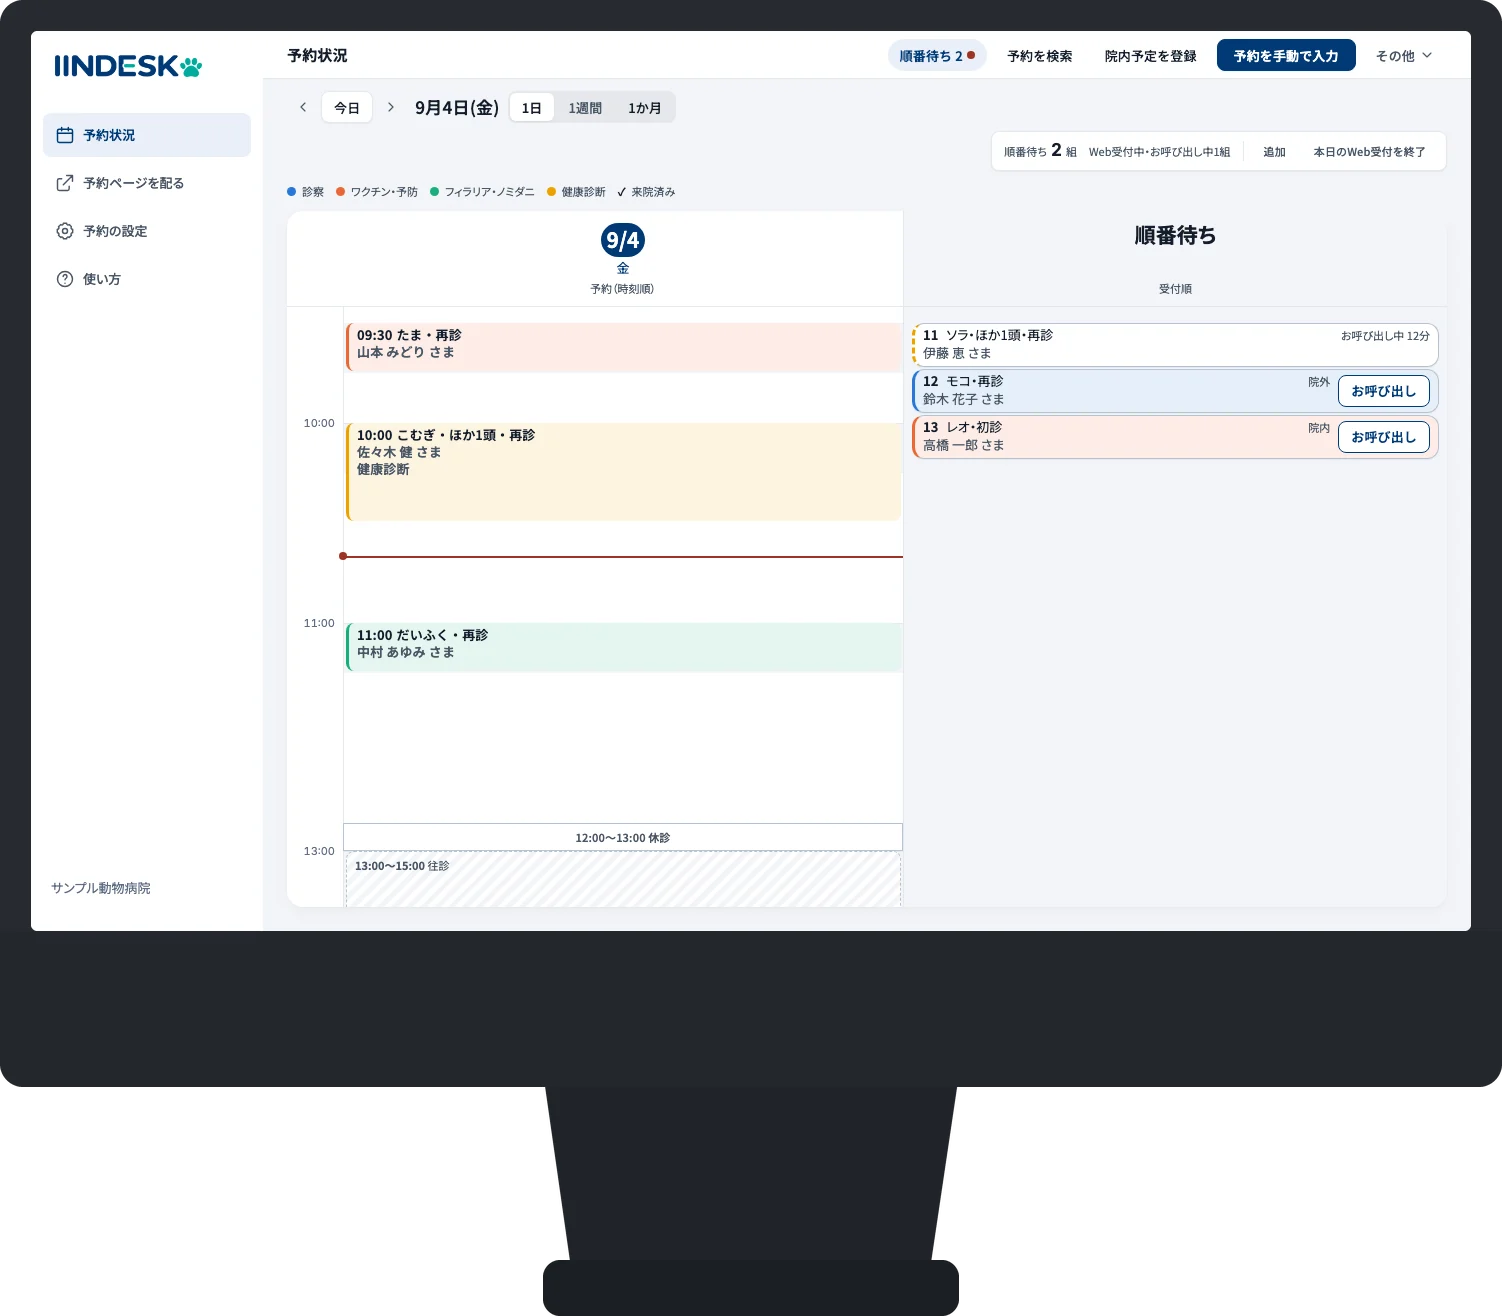Open queue card 11 ソラ for 伊藤 恵
Image resolution: width=1502 pixels, height=1316 pixels.
pyautogui.click(x=1175, y=345)
